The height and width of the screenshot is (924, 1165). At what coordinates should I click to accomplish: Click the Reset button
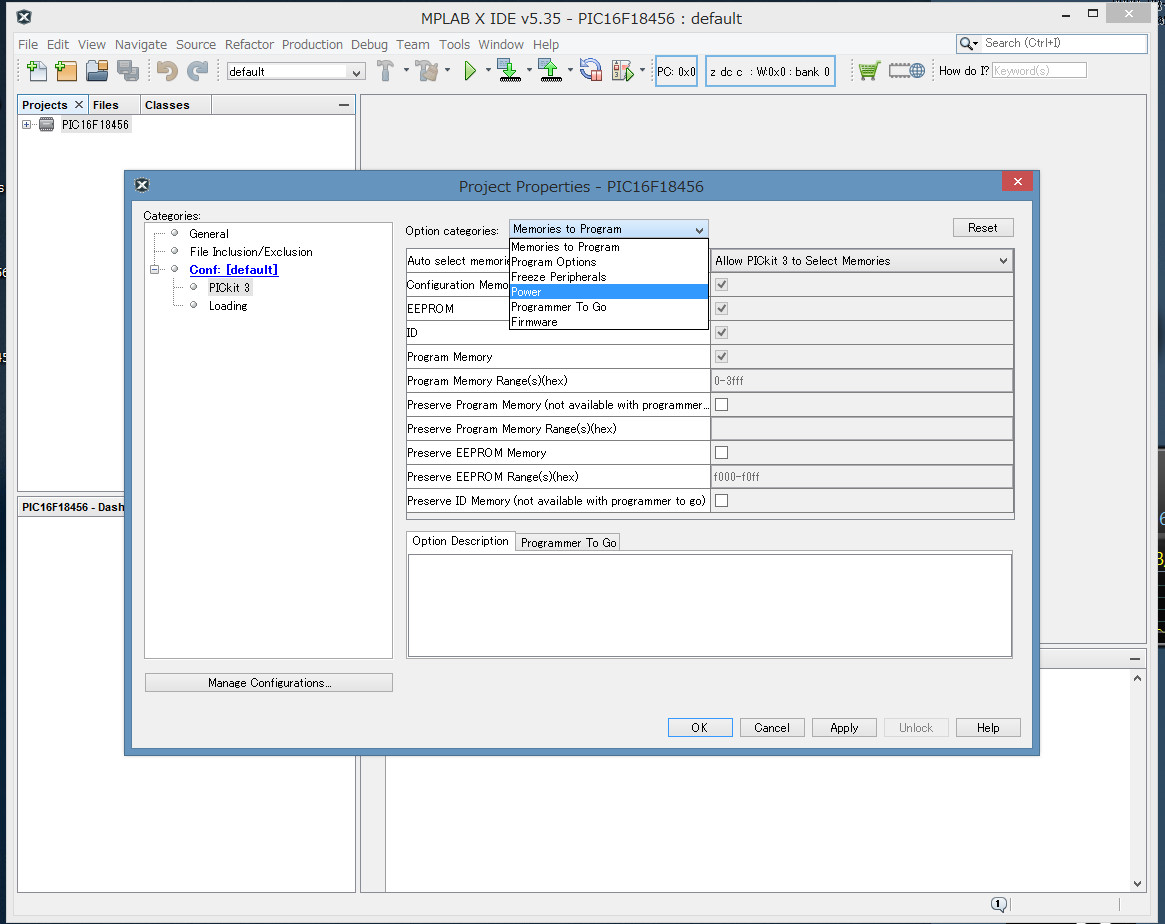[x=983, y=228]
